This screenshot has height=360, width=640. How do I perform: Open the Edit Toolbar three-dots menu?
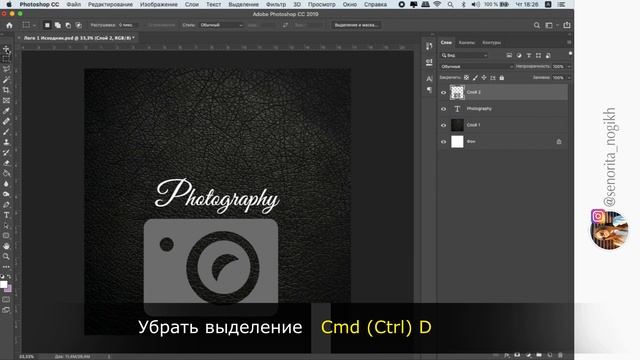[6, 267]
